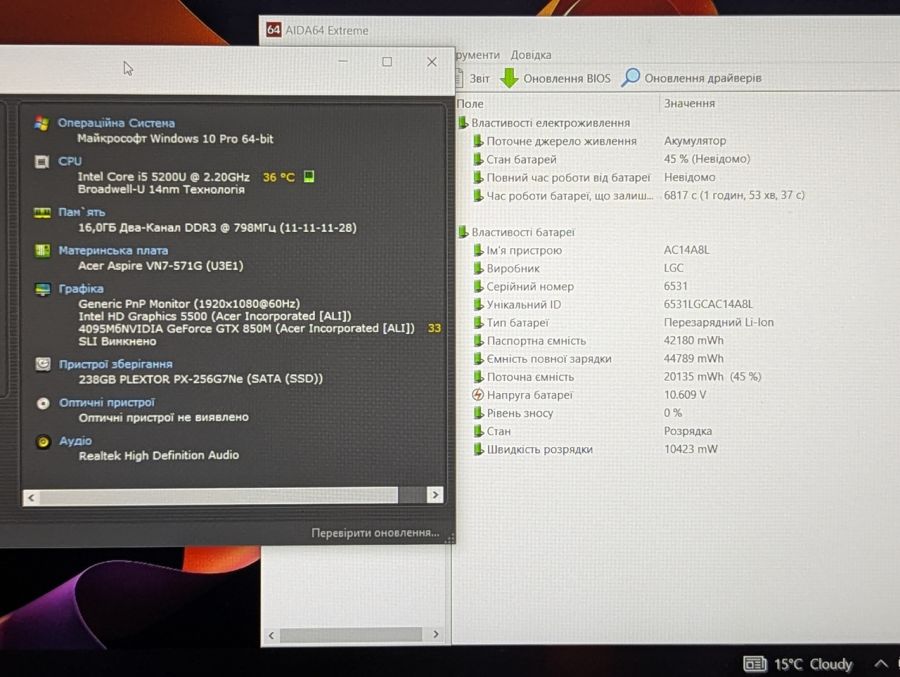Expand the system tray hidden icons chevron
The image size is (900, 677).
880,663
